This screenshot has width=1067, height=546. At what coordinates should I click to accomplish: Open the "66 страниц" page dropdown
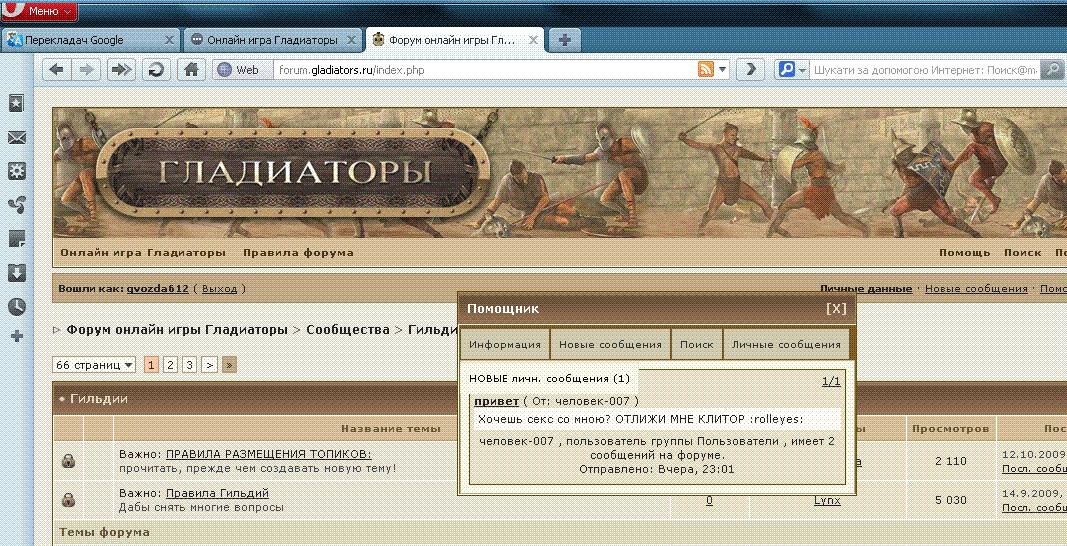tap(94, 365)
